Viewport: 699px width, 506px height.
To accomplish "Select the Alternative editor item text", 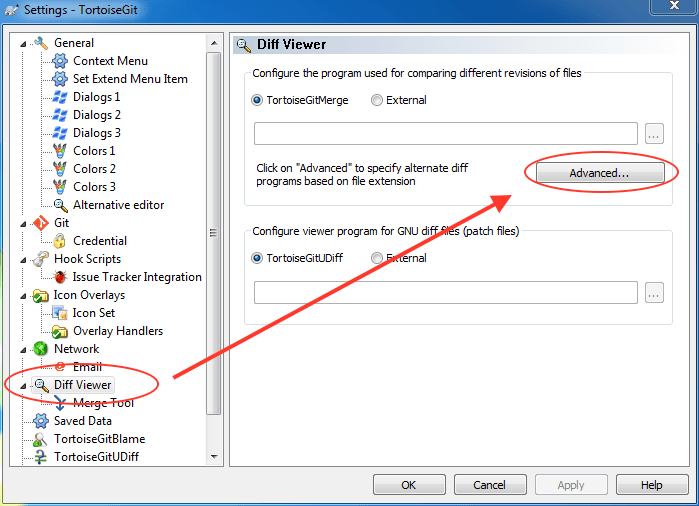I will pos(119,205).
